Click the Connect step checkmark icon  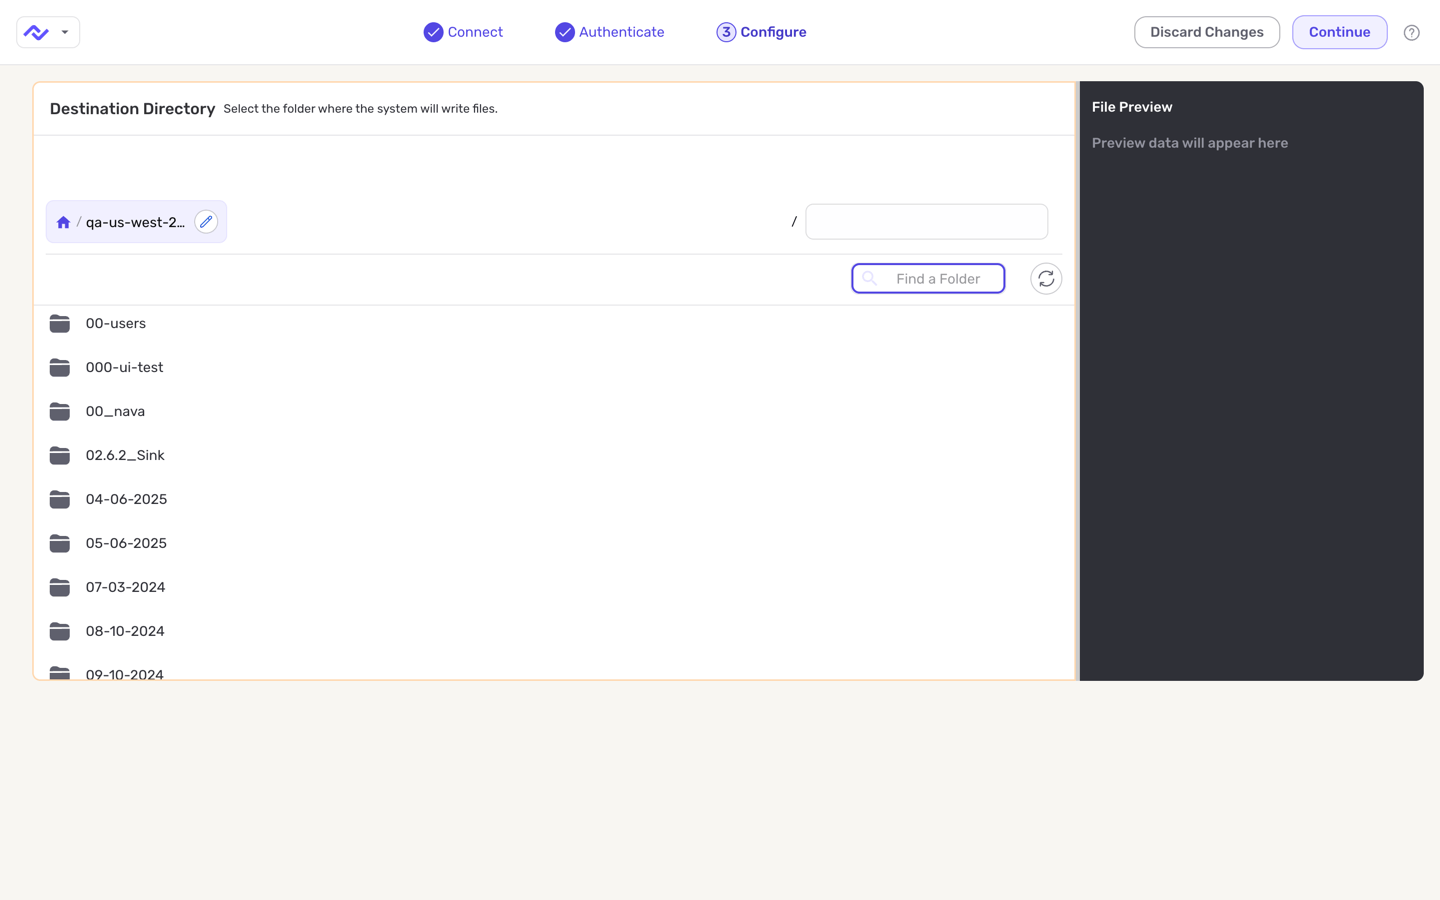(x=433, y=32)
